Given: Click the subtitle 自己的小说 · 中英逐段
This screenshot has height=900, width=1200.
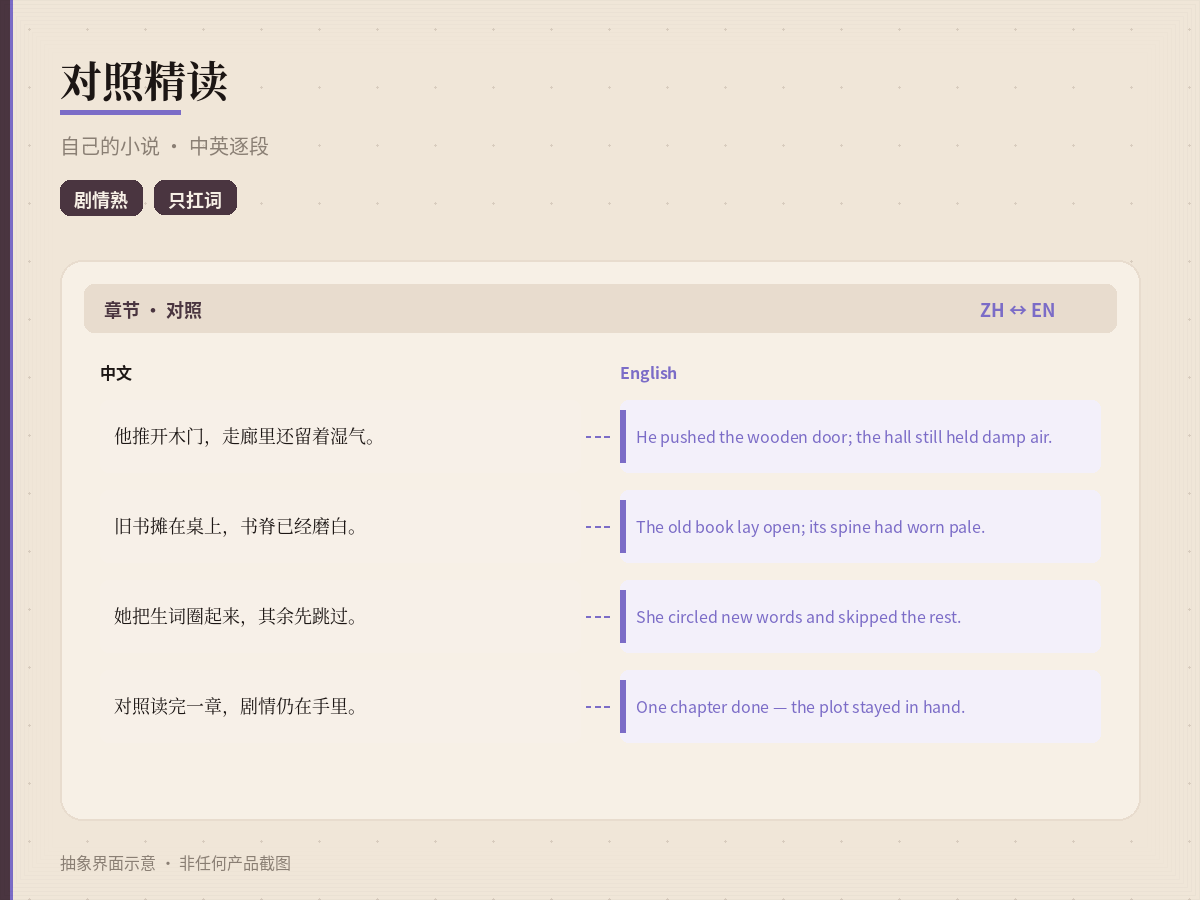Looking at the screenshot, I should click(x=165, y=146).
